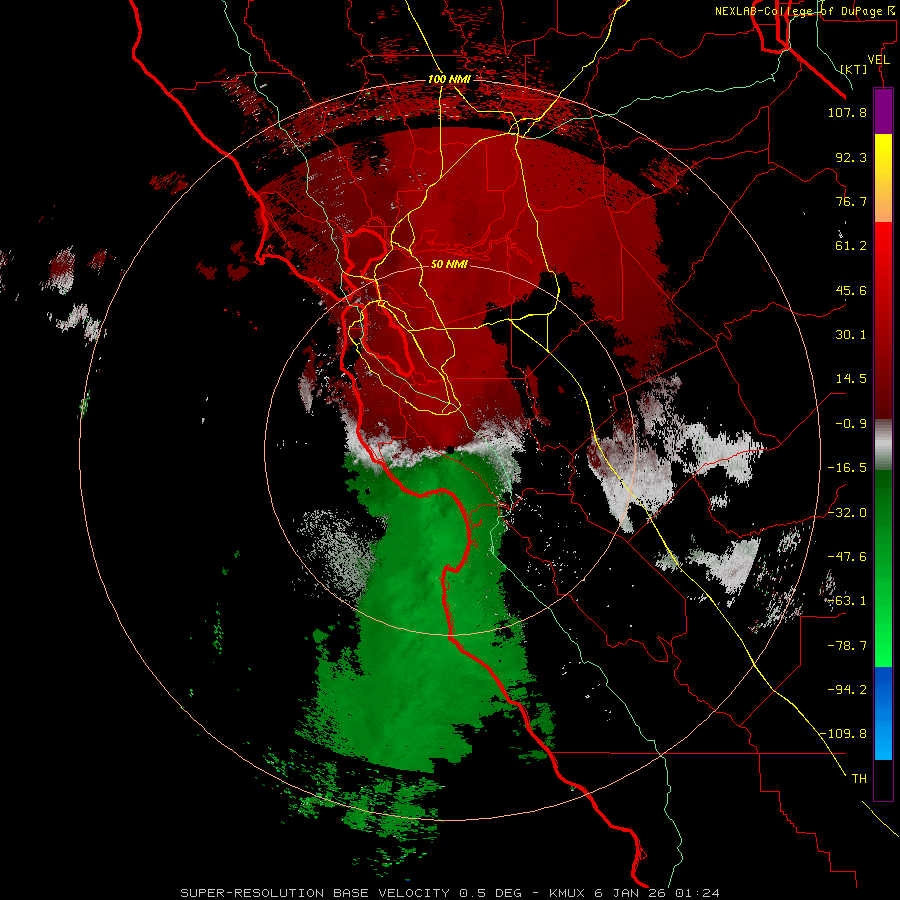Click the -0.9 legend value
This screenshot has height=900, width=900.
click(x=851, y=424)
